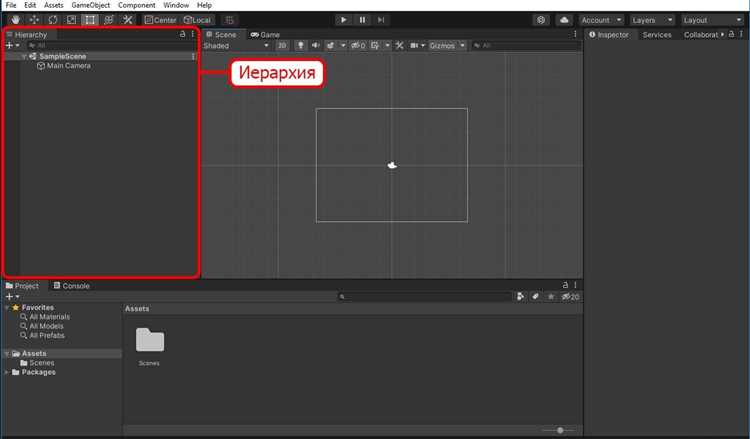The width and height of the screenshot is (750, 439).
Task: Search by type icon in Project
Action: click(x=520, y=297)
